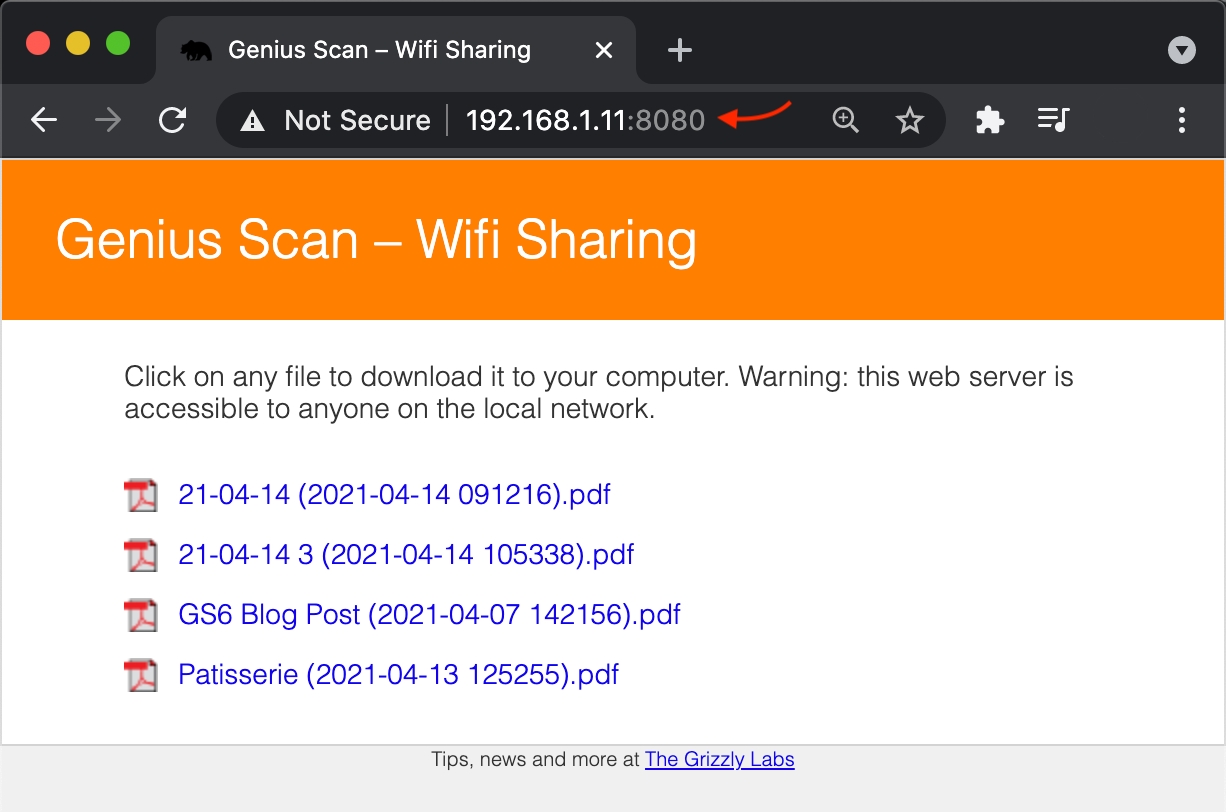Screen dimensions: 1226x812
Task: Close the Genius Scan – Wifi Sharing tab
Action: point(604,50)
